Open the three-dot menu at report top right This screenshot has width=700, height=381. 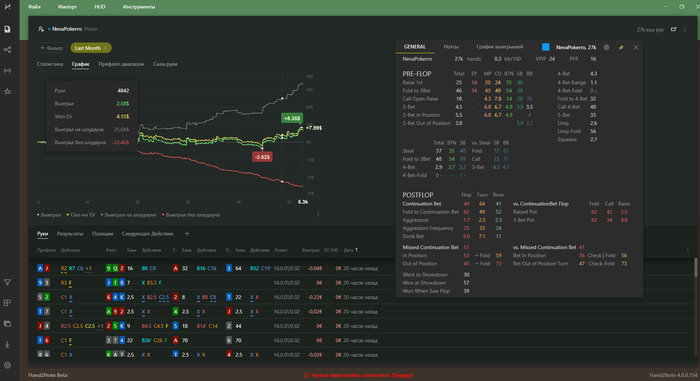coord(685,29)
